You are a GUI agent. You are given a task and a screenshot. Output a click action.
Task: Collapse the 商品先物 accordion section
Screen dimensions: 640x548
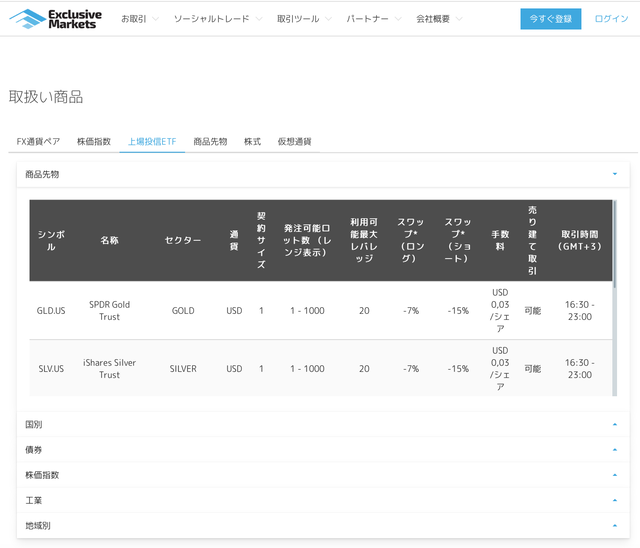point(323,175)
